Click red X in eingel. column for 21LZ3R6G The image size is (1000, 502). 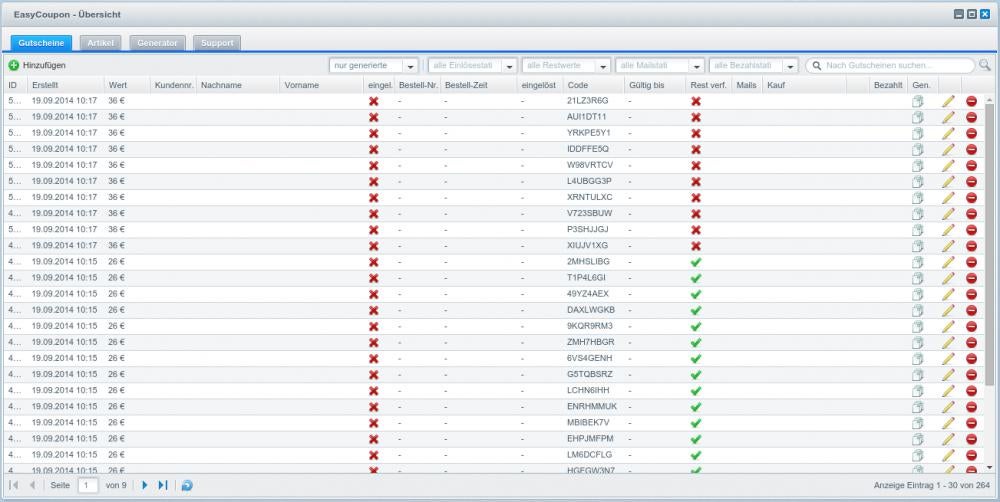point(374,101)
